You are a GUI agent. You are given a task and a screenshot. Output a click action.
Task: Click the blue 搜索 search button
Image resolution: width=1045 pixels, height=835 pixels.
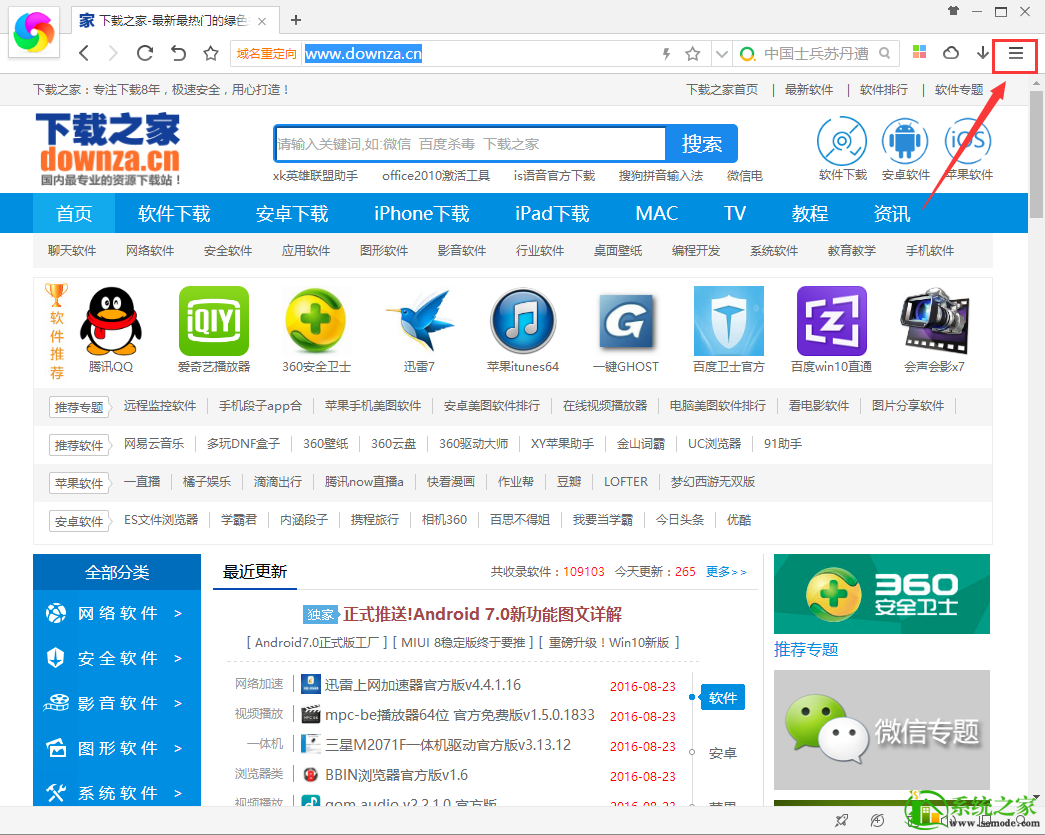pyautogui.click(x=701, y=143)
